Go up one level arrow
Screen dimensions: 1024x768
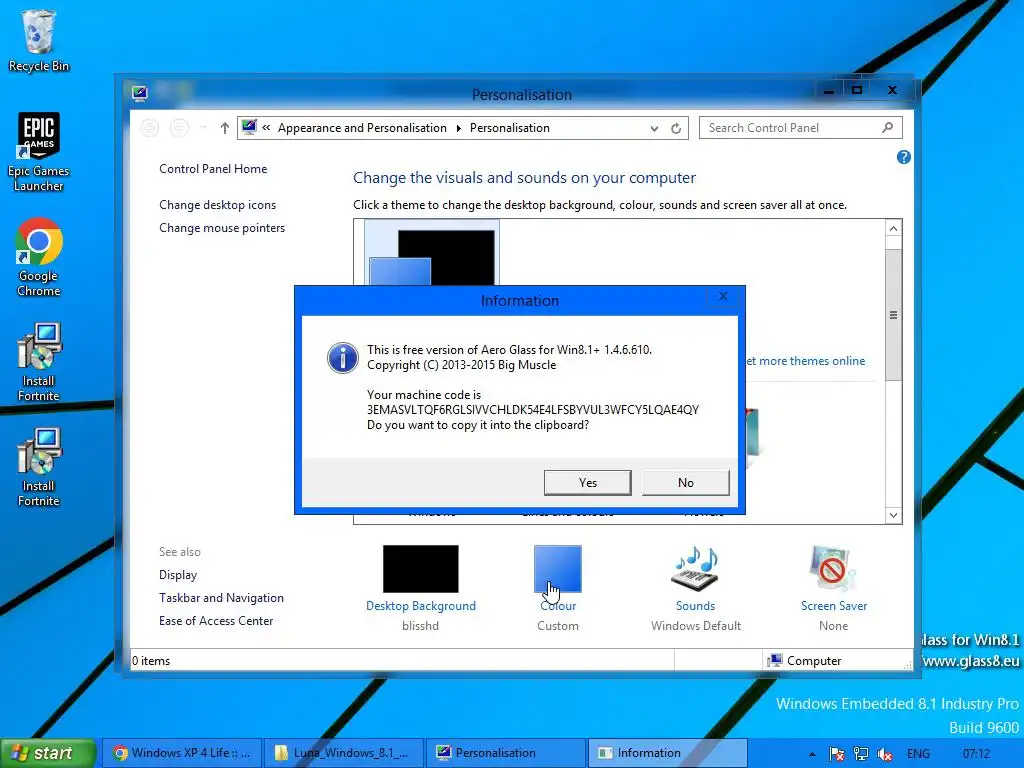[x=225, y=128]
